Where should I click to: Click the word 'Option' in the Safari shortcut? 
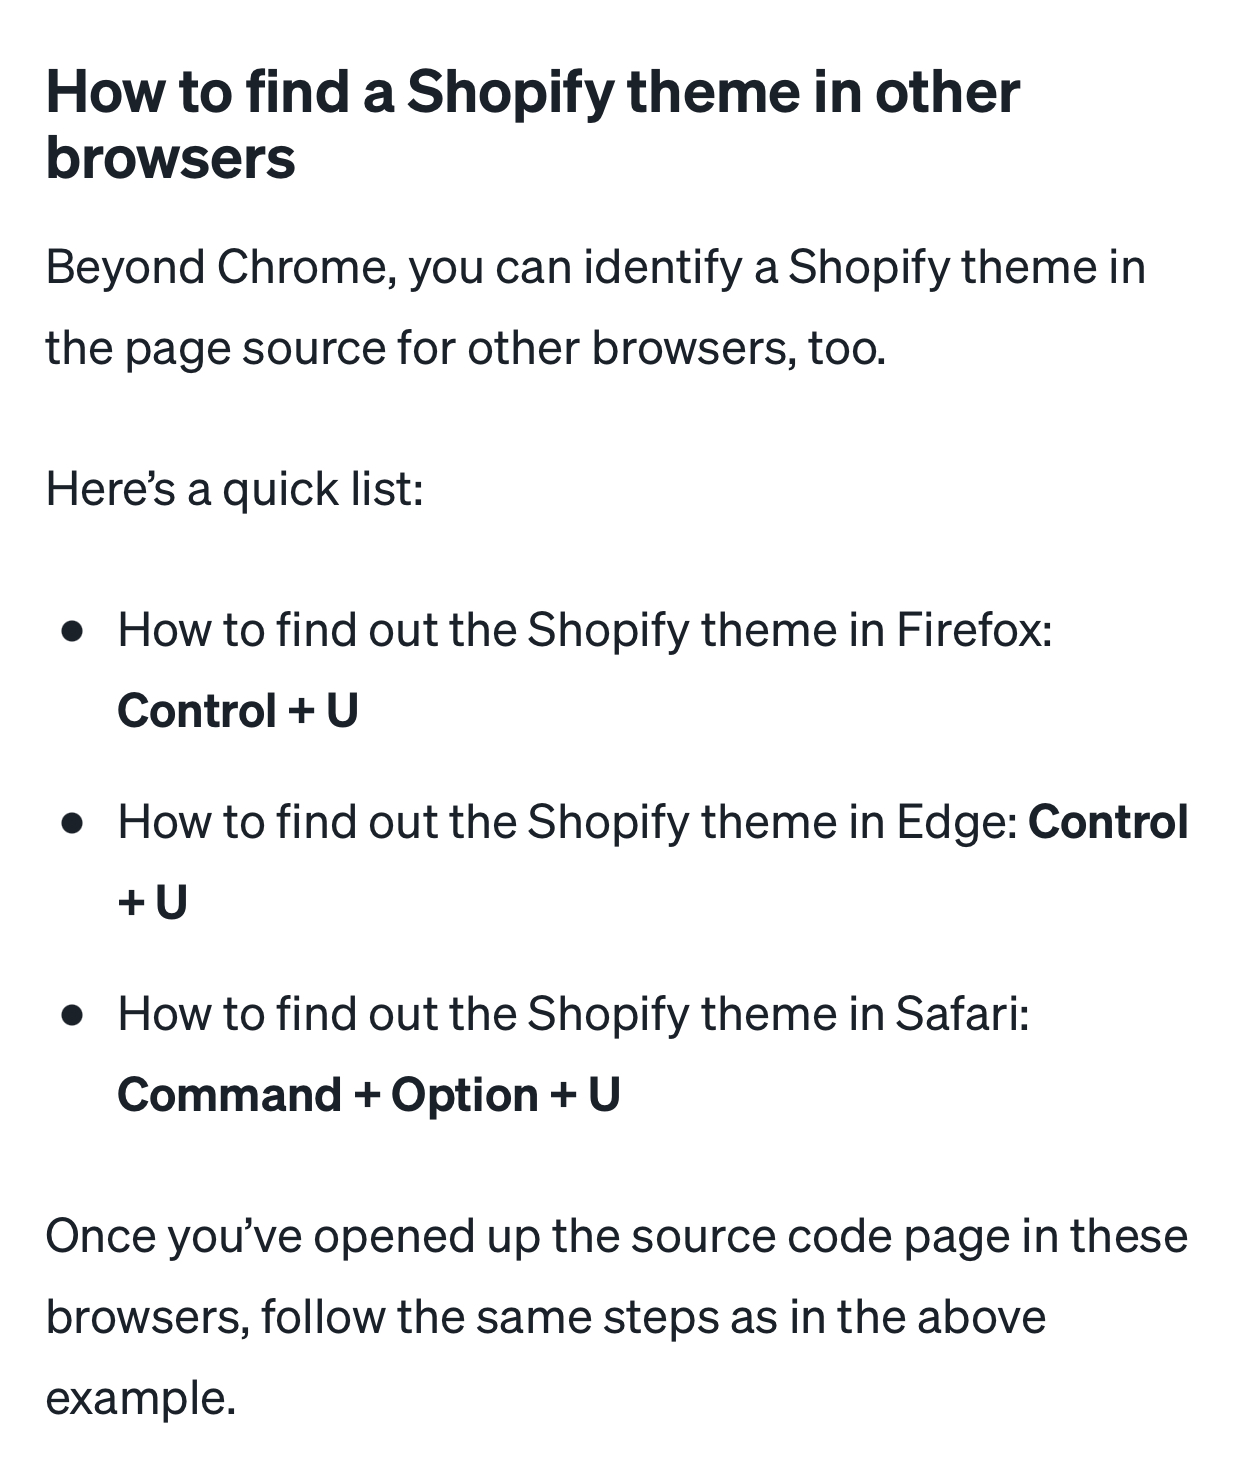(464, 1095)
